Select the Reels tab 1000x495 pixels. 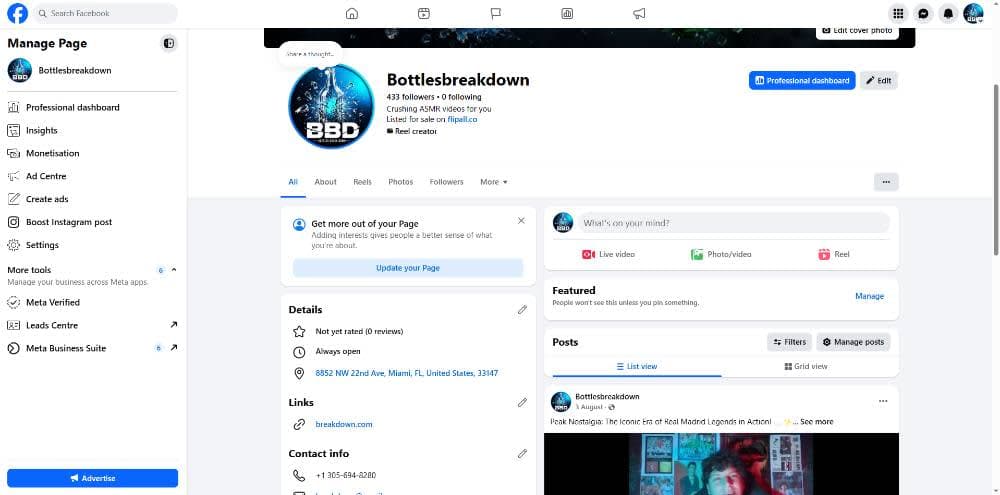point(362,182)
